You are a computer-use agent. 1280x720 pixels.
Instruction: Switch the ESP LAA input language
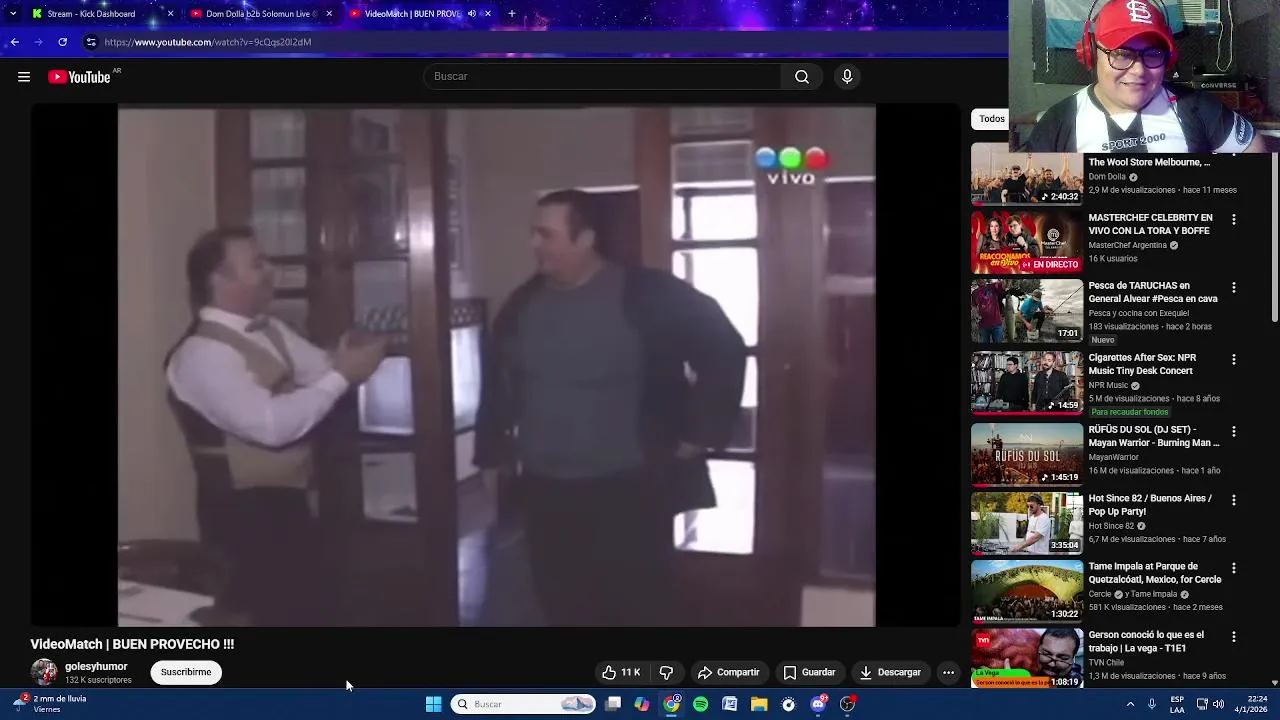pyautogui.click(x=1178, y=704)
